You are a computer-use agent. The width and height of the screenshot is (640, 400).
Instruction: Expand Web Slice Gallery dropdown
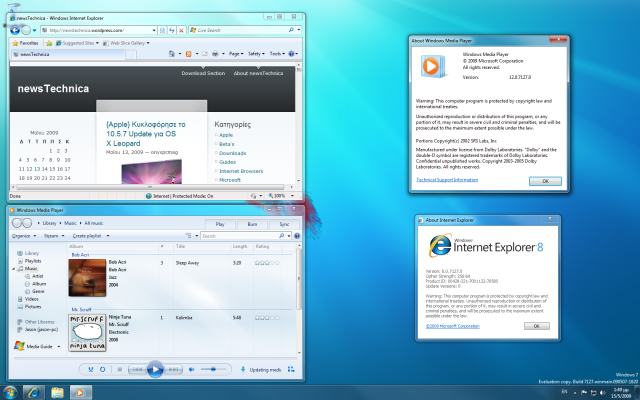pos(148,43)
